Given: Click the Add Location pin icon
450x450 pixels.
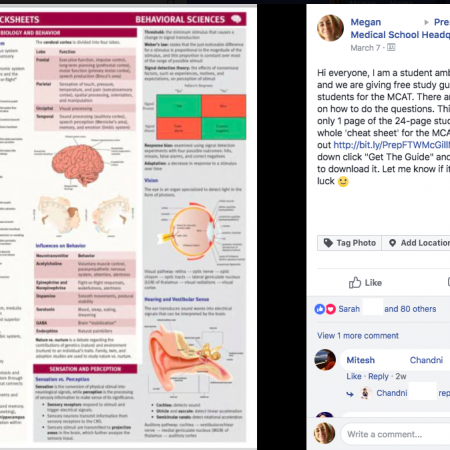Looking at the screenshot, I should click(393, 243).
